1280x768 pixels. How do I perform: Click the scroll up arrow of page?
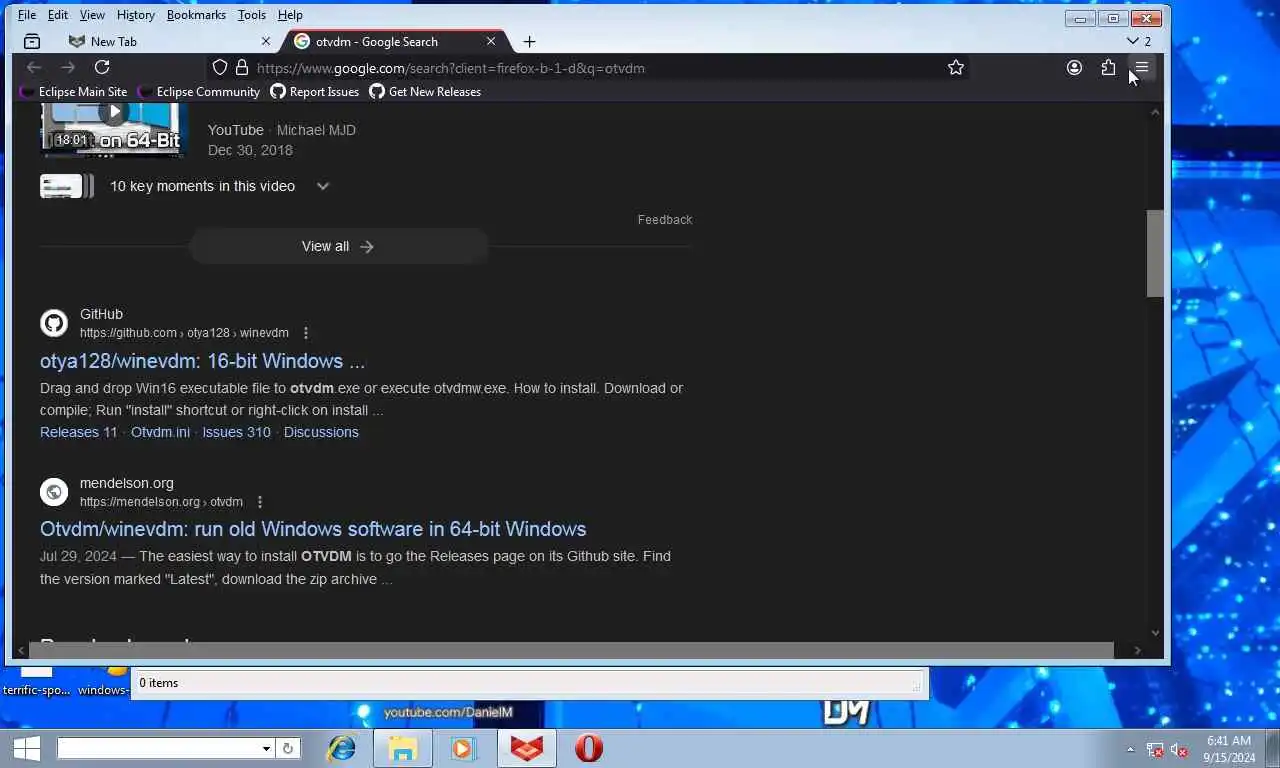1155,111
